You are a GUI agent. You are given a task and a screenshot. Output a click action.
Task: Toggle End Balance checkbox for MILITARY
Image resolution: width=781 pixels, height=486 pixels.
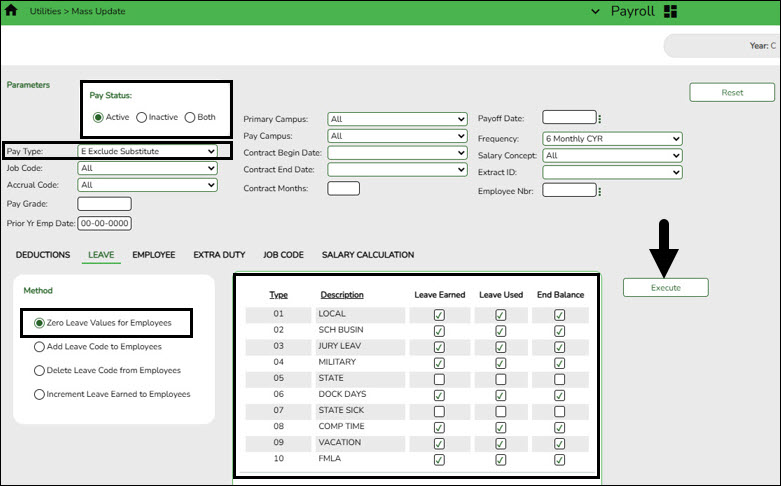point(559,363)
